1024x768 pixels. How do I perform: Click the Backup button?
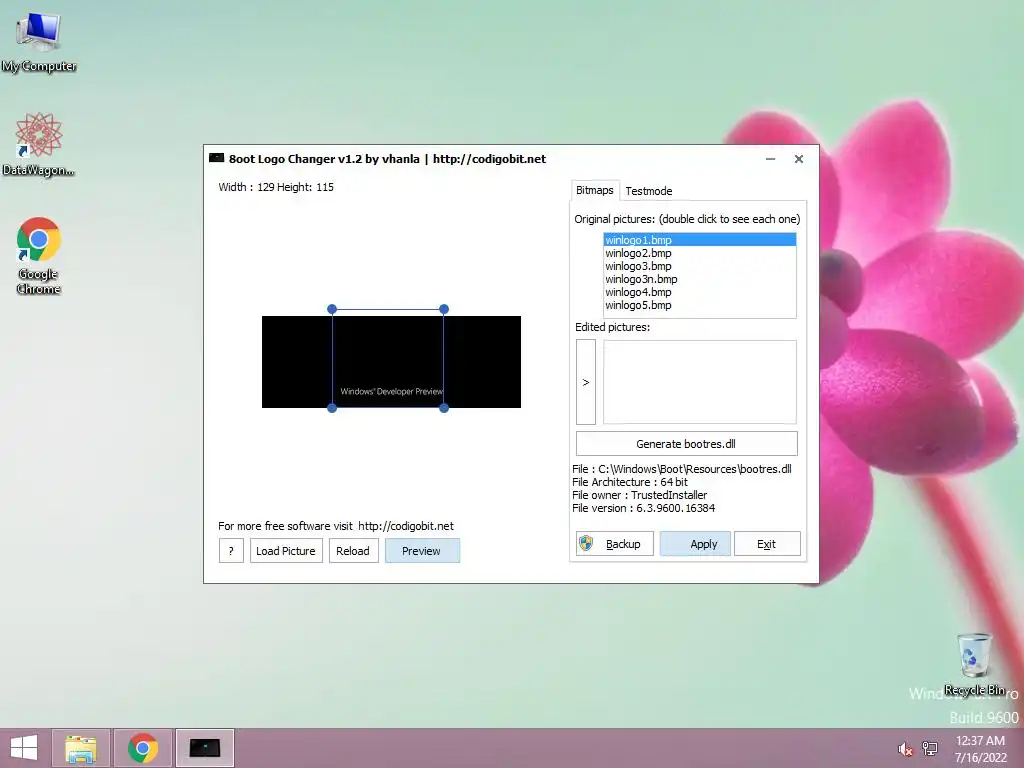[x=615, y=543]
